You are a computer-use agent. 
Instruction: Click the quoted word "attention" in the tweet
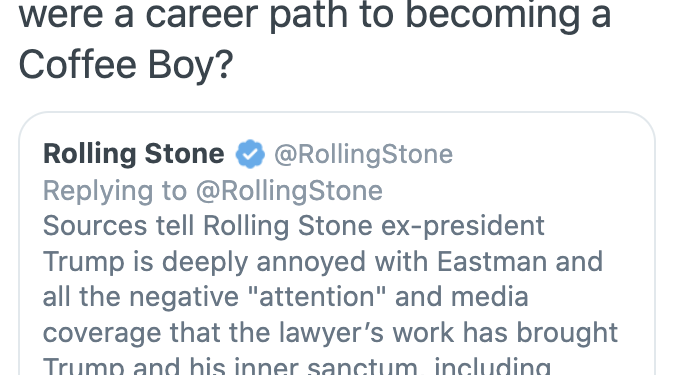[x=316, y=297]
